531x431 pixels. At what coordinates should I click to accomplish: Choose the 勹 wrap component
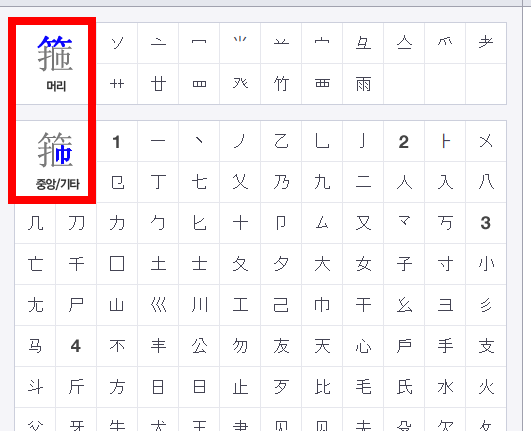158,223
